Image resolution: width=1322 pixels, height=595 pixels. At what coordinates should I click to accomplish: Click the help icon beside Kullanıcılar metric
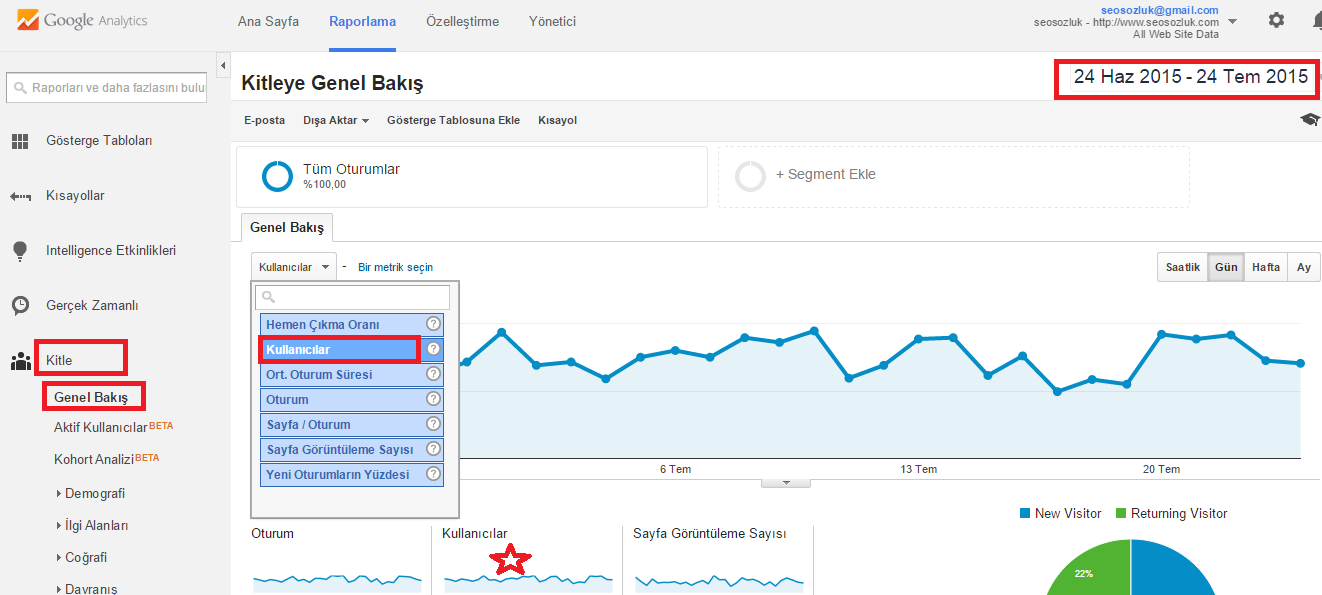[433, 349]
